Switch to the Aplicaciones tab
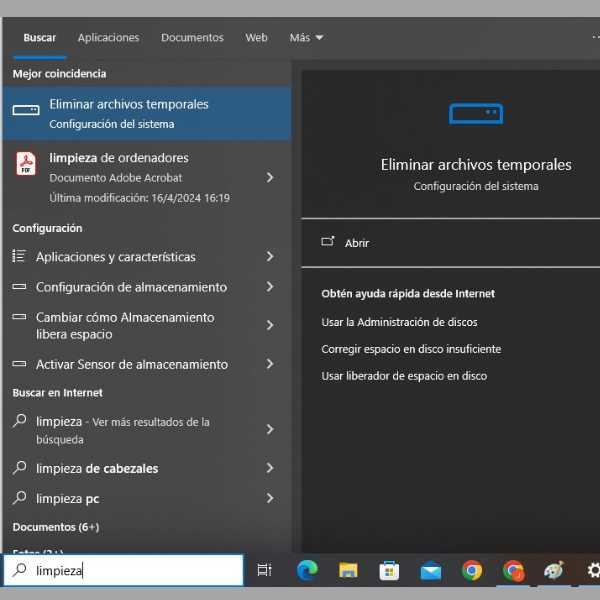Viewport: 600px width, 600px height. [108, 38]
